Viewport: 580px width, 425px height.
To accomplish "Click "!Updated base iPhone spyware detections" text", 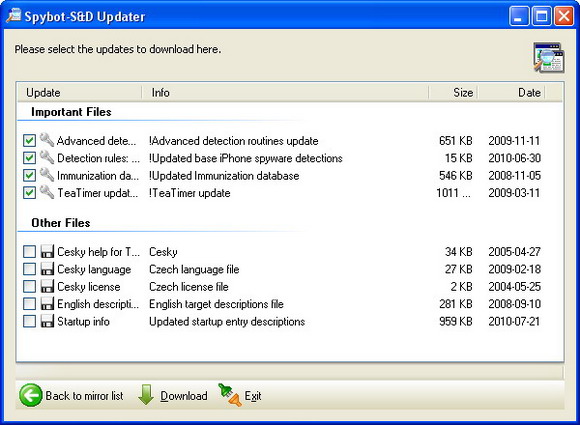I will point(246,158).
